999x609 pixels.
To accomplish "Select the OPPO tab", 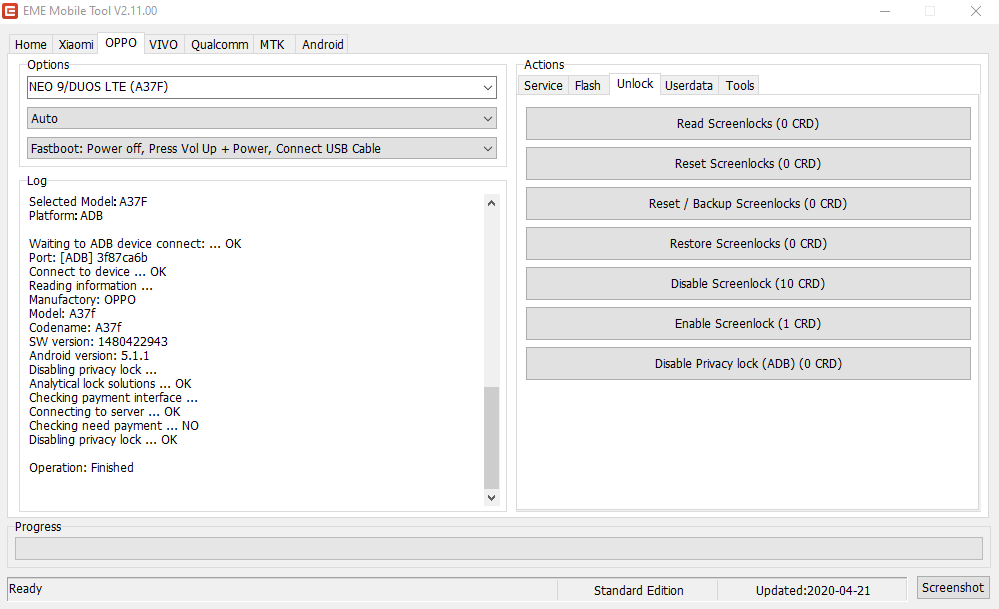I will click(121, 43).
